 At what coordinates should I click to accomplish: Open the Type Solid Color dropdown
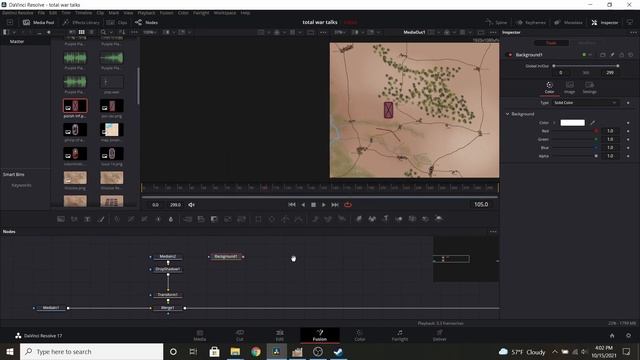[585, 103]
